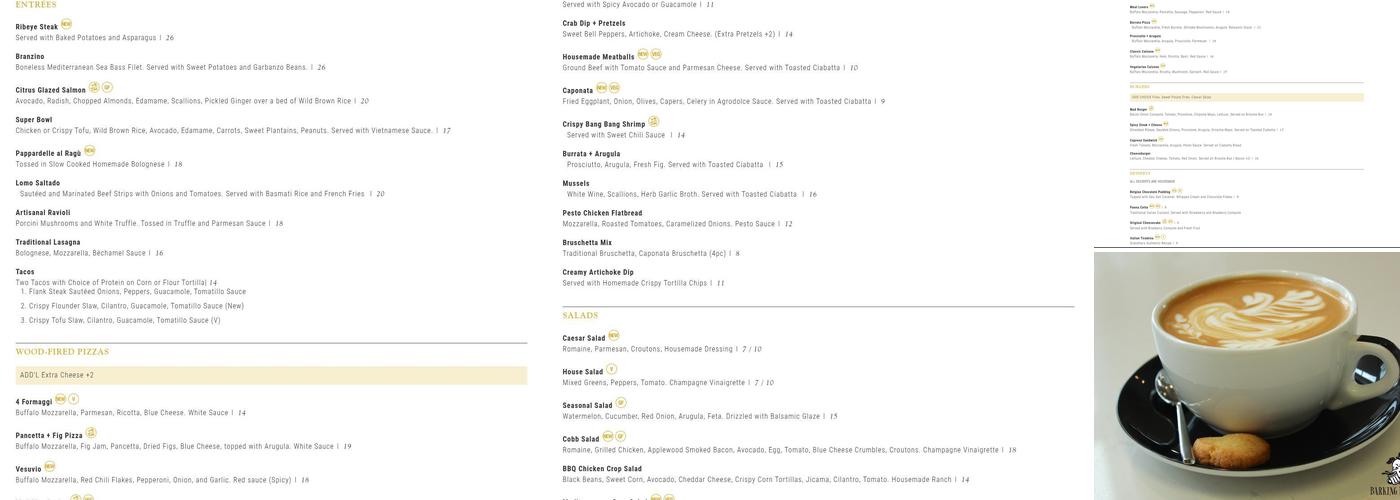This screenshot has width=1400, height=500.
Task: Click the Vesuvio pizza name
Action: click(29, 470)
